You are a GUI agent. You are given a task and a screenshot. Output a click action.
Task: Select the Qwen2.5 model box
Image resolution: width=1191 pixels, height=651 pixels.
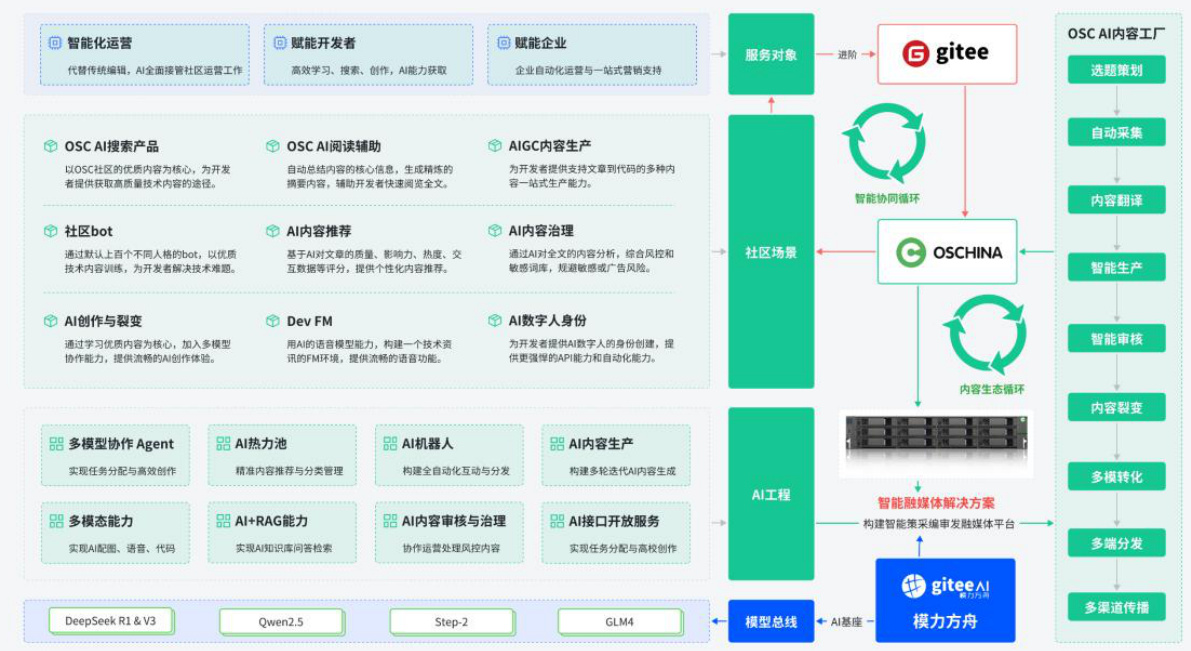coord(281,621)
